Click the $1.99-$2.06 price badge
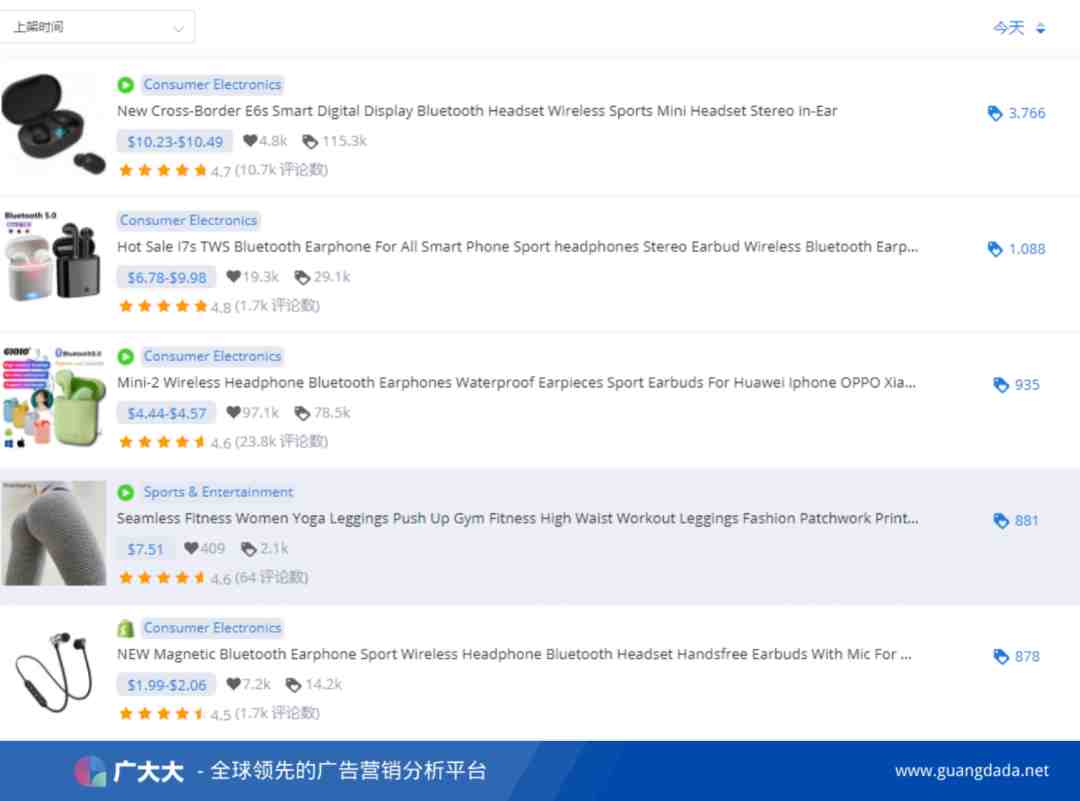This screenshot has width=1080, height=801. (x=166, y=685)
